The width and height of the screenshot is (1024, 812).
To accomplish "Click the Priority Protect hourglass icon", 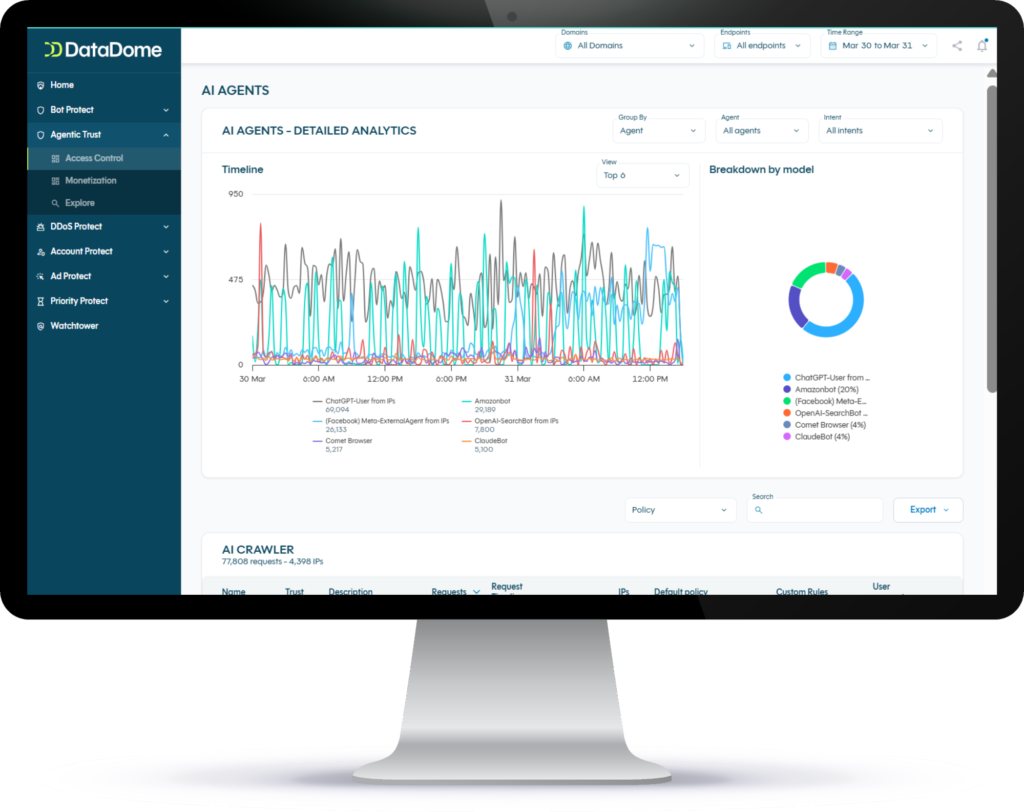I will (x=40, y=301).
